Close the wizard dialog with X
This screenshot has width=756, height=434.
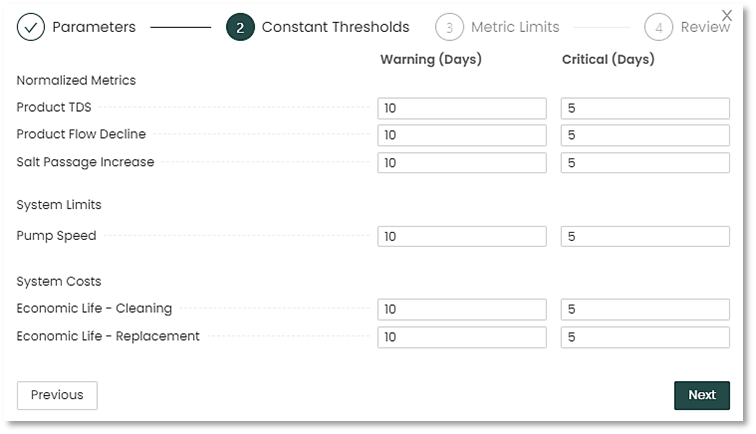click(727, 16)
